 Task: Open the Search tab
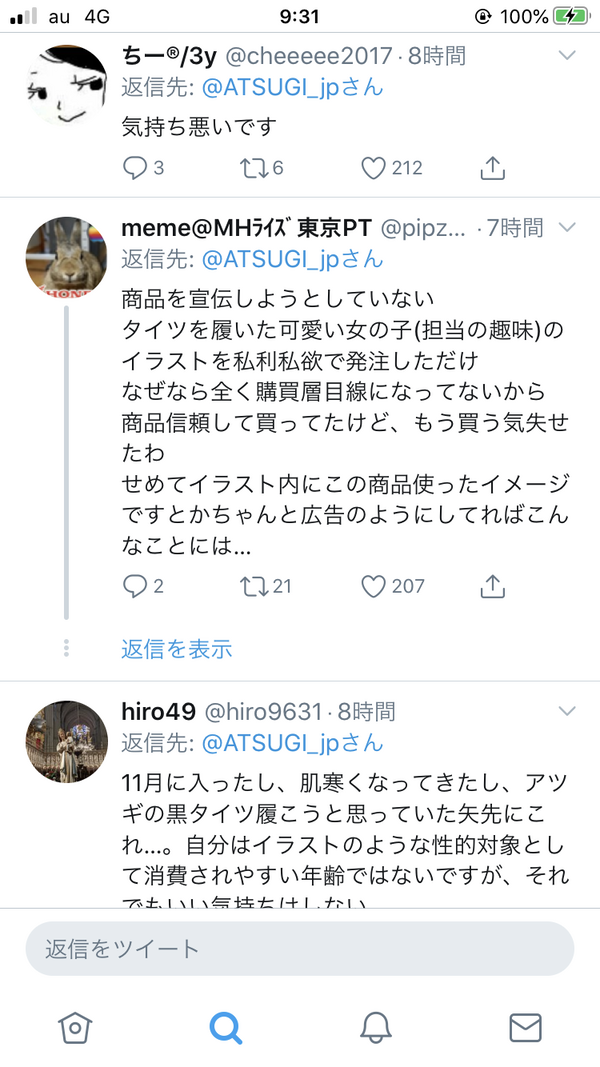coord(225,1027)
